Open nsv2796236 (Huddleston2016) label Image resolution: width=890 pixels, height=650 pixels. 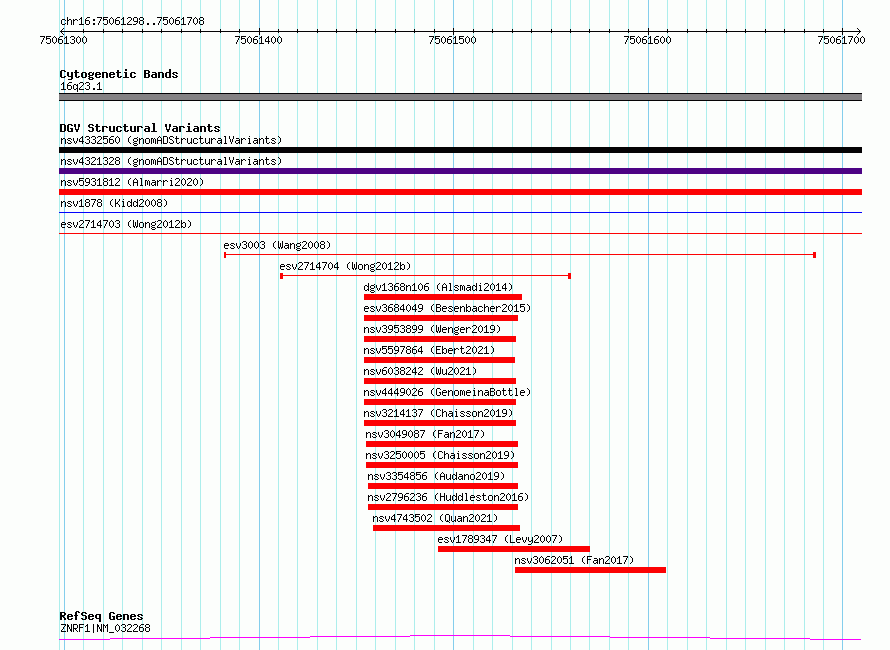point(448,497)
